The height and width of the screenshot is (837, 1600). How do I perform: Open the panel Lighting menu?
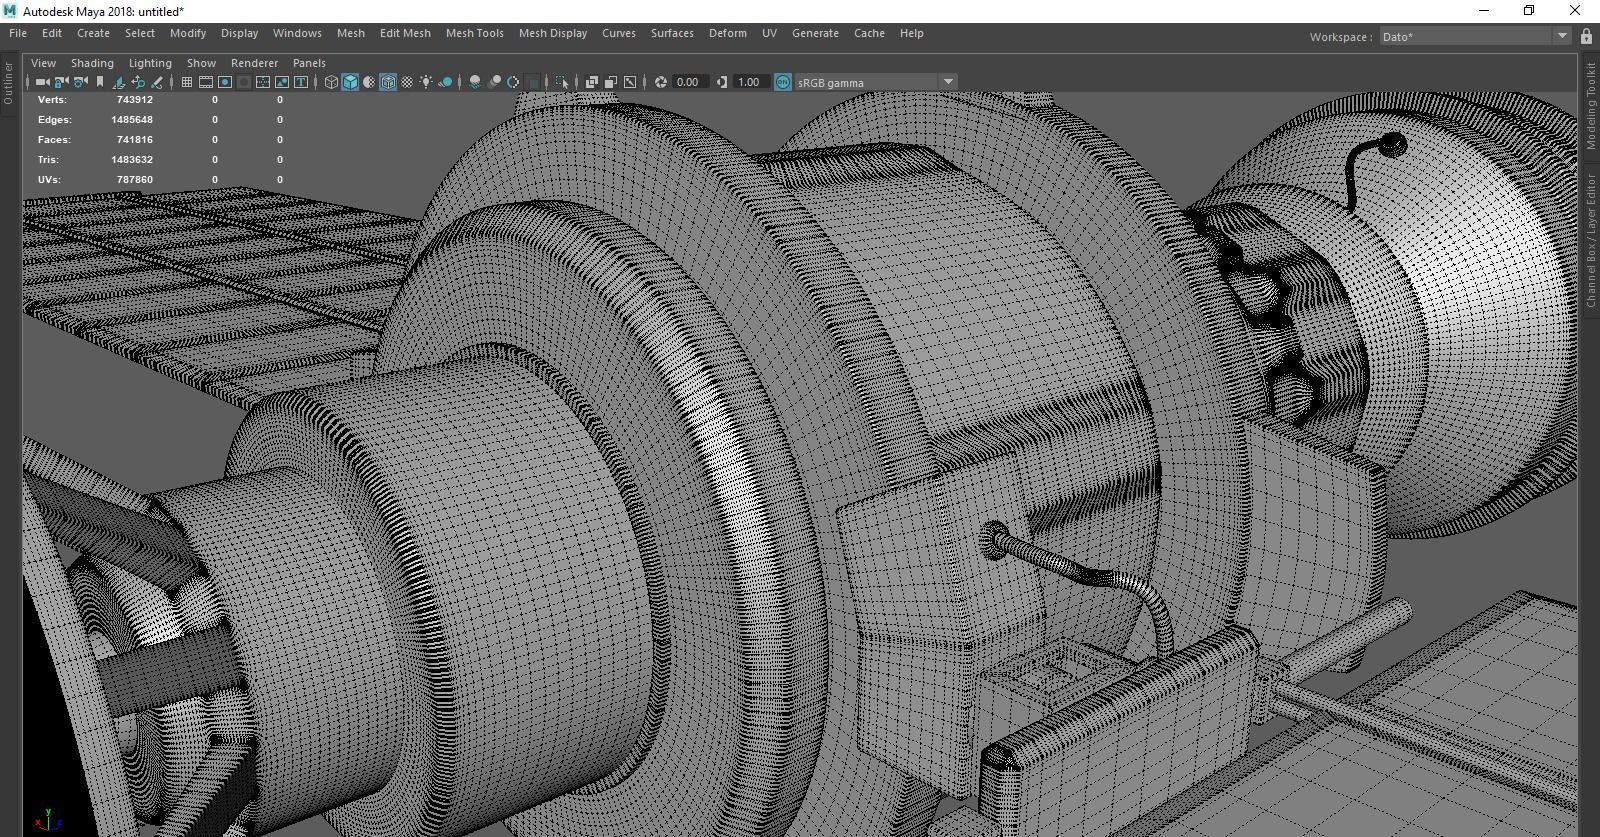(150, 62)
